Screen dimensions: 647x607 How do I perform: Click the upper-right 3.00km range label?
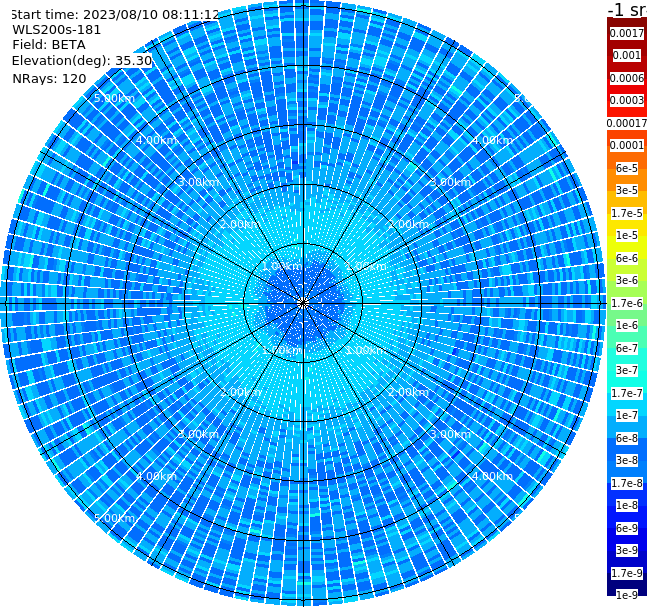click(451, 182)
